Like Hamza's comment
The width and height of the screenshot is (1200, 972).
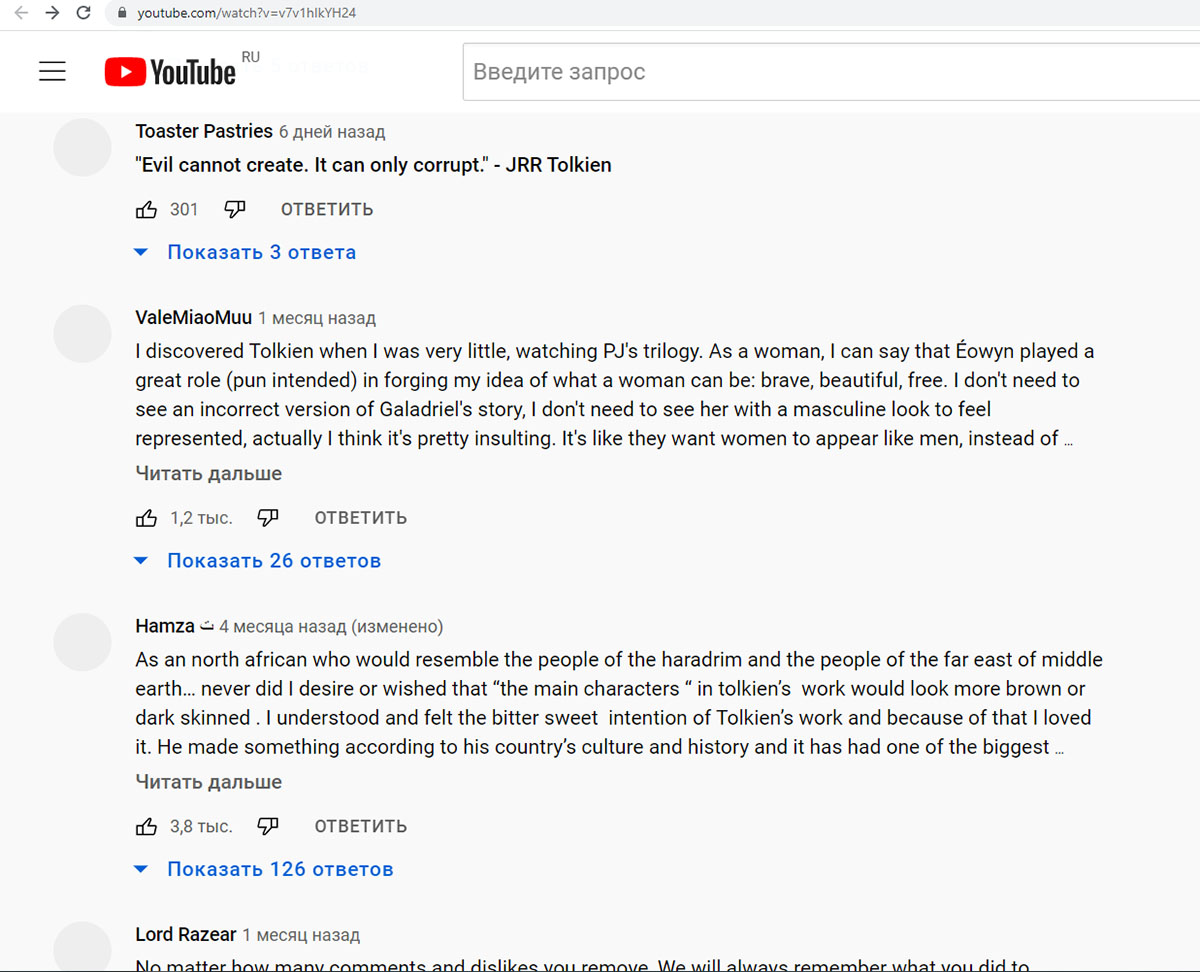tap(147, 827)
